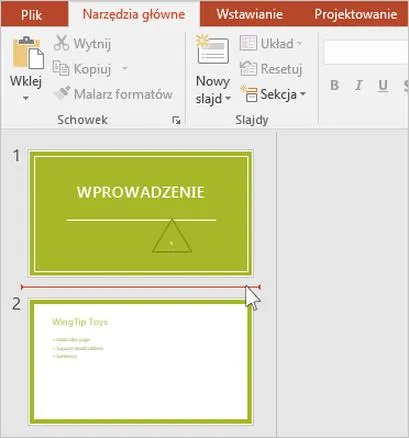Click the font name input box
The image size is (409, 438).
366,52
